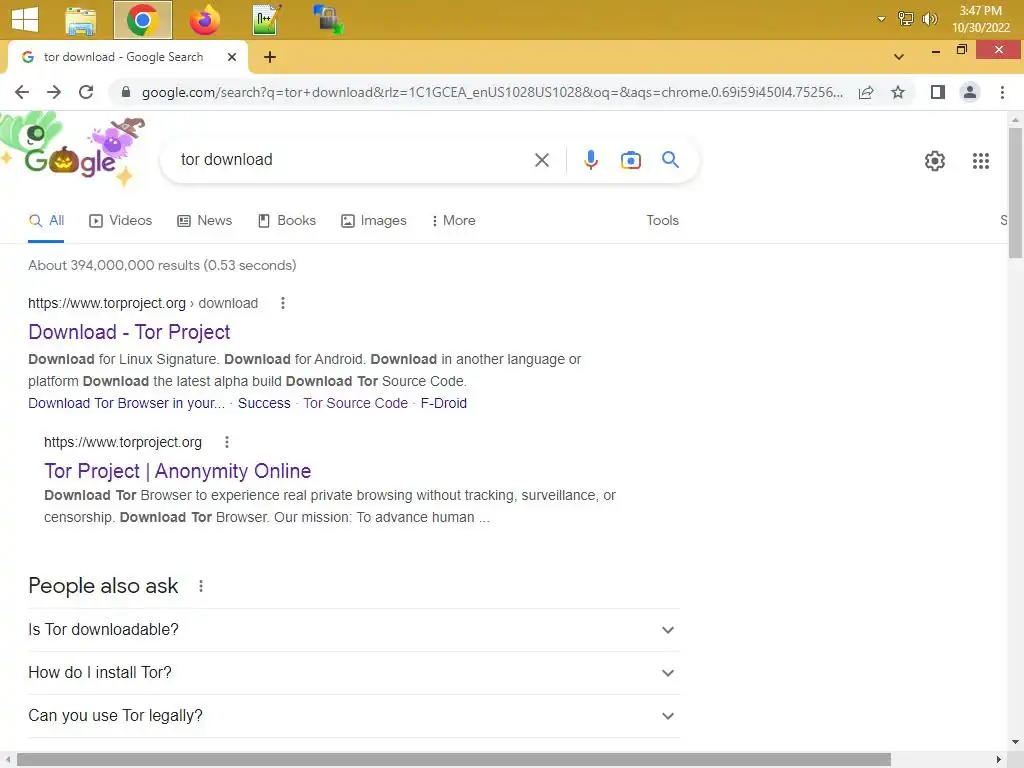The width and height of the screenshot is (1024, 768).
Task: Open the tab search dropdown arrow
Action: click(899, 57)
